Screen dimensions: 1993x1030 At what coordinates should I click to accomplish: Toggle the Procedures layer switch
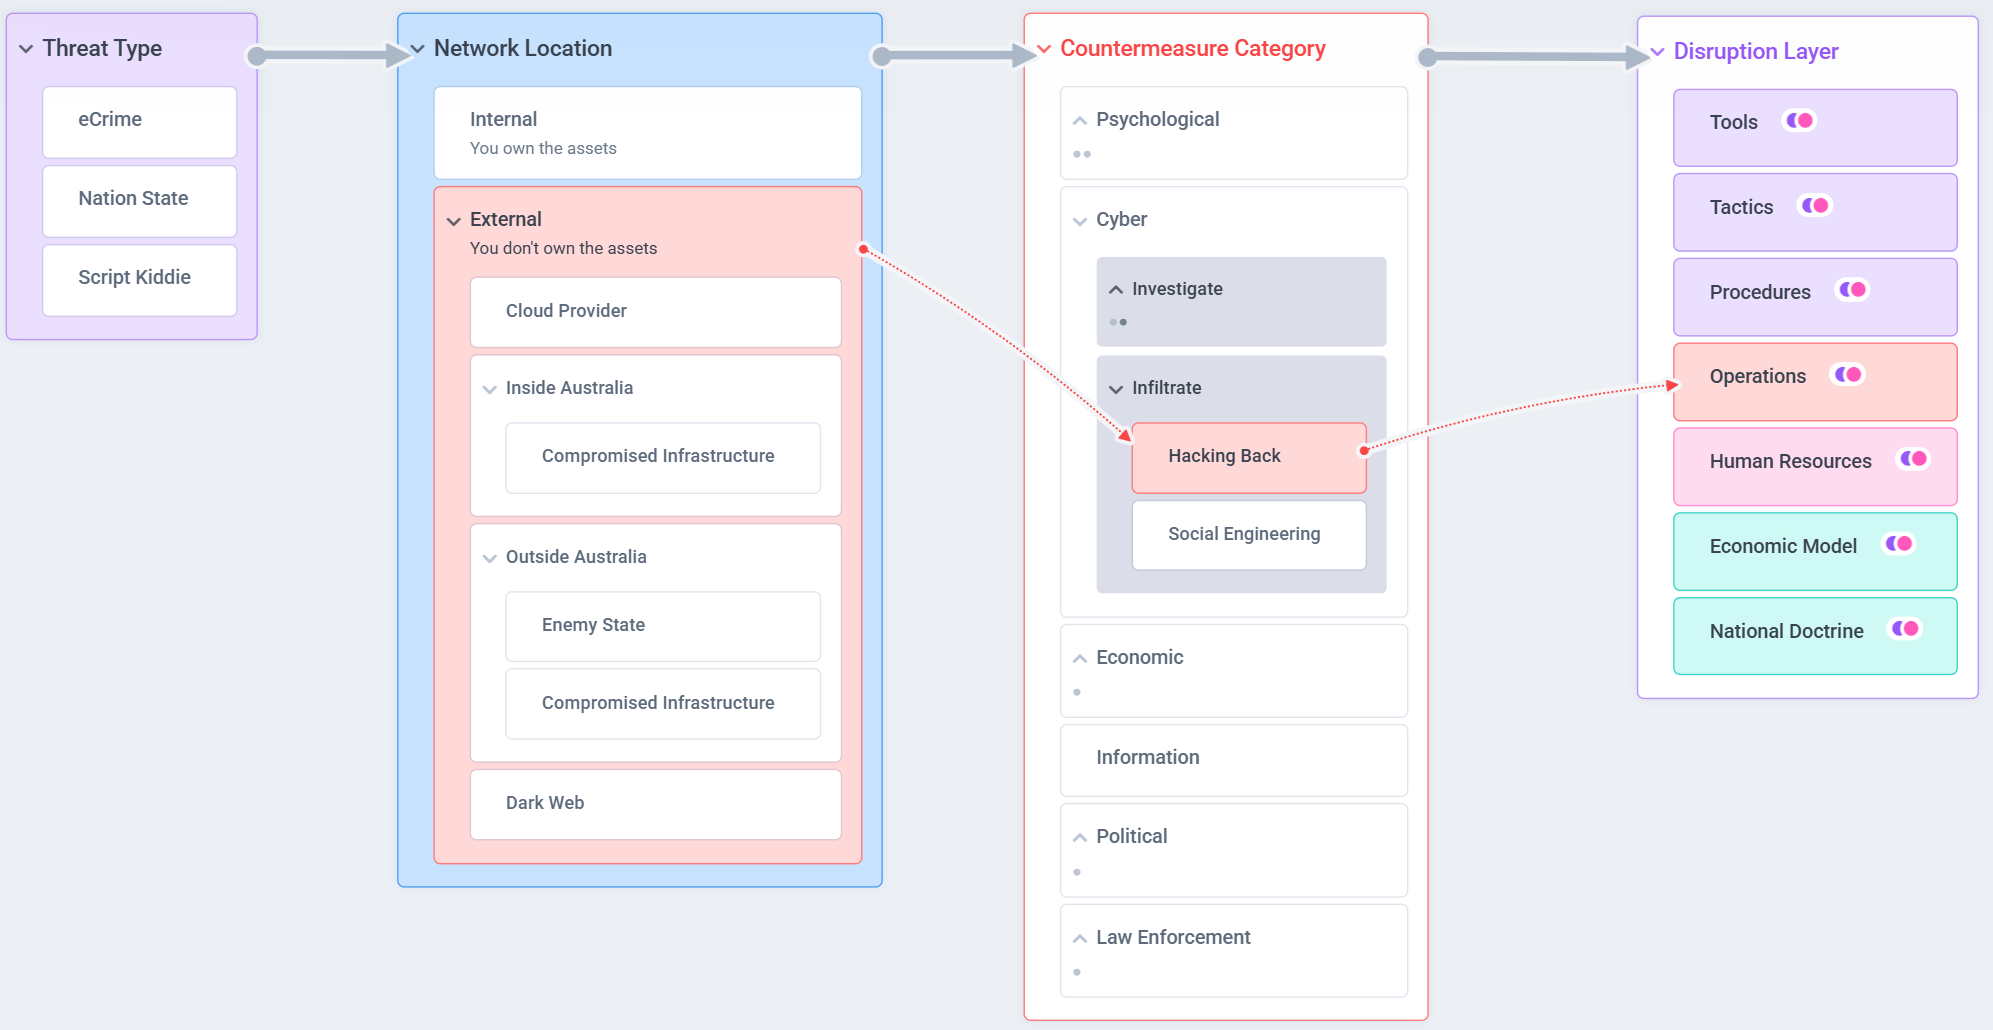(1852, 290)
